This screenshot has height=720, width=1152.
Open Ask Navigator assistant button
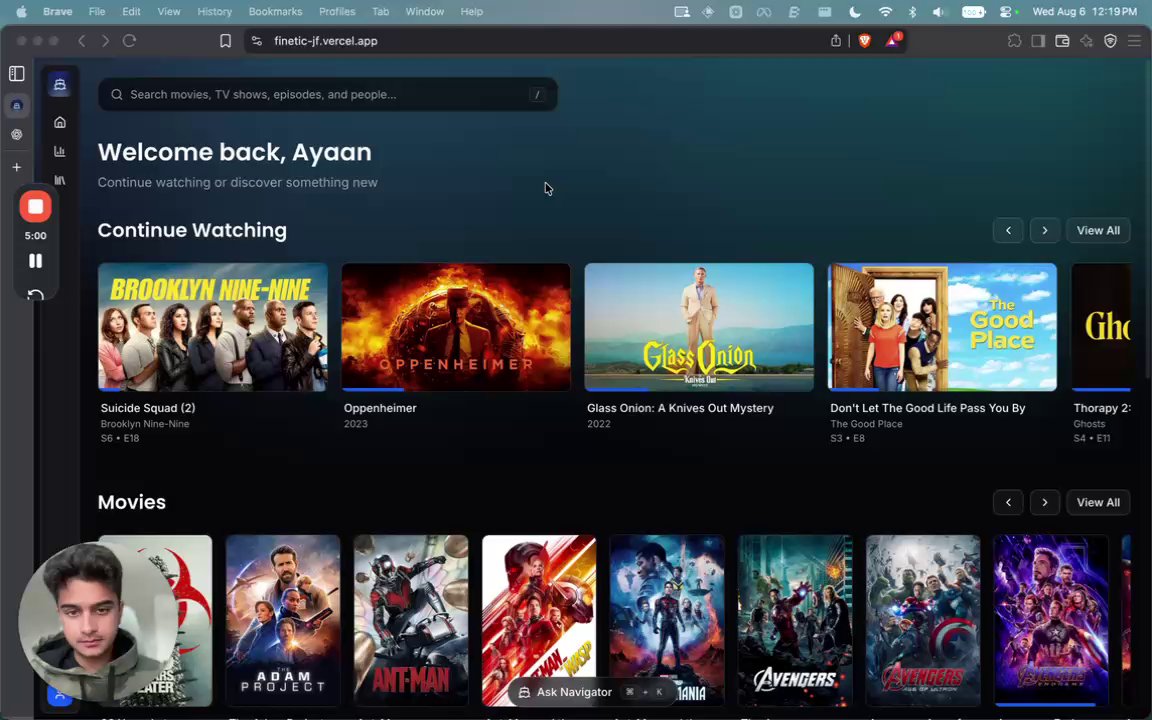tap(591, 692)
